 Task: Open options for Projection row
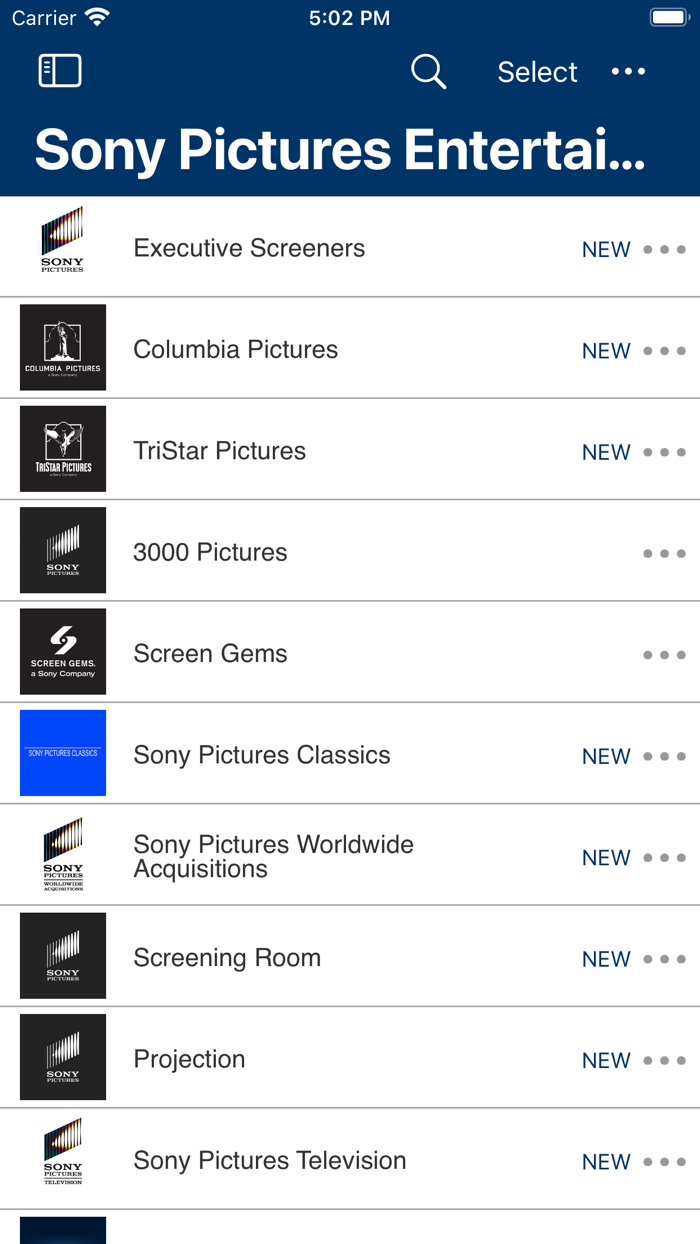pos(664,1060)
